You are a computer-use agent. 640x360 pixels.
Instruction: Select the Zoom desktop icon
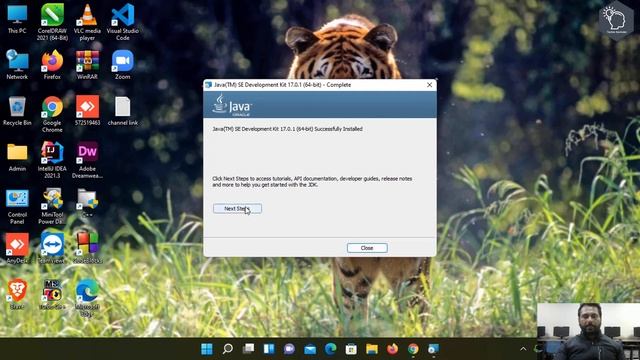(122, 64)
